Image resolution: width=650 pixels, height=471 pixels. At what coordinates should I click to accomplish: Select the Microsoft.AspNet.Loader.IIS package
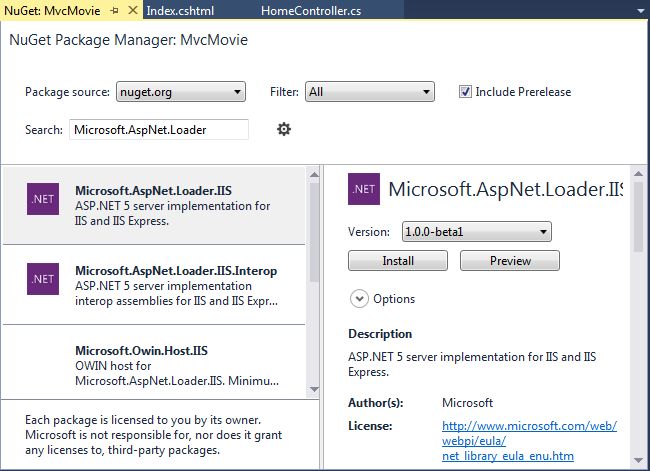[x=154, y=206]
